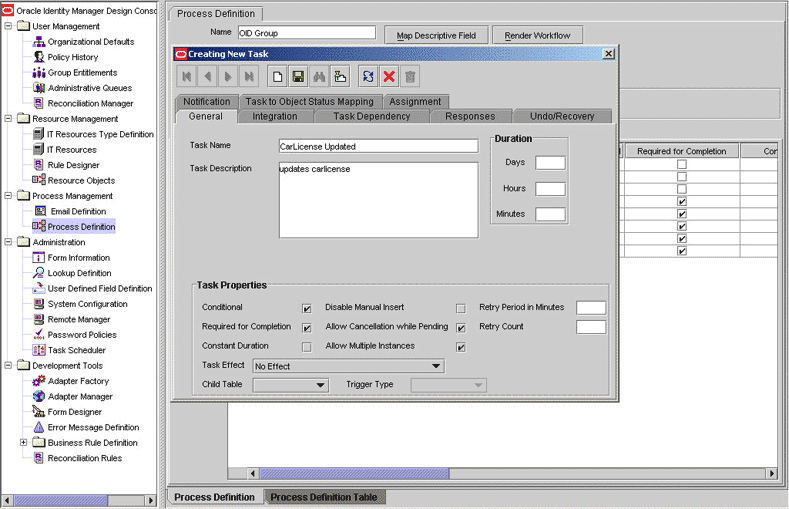Screen dimensions: 789x509
Task: Collapse the Development Tools folder
Action: pyautogui.click(x=8, y=365)
